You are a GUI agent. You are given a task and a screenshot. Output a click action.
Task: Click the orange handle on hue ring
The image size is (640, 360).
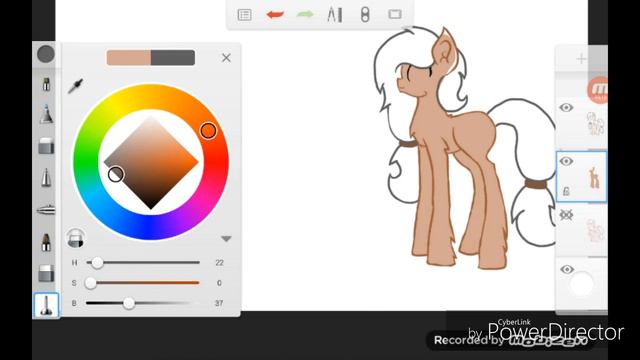click(208, 131)
